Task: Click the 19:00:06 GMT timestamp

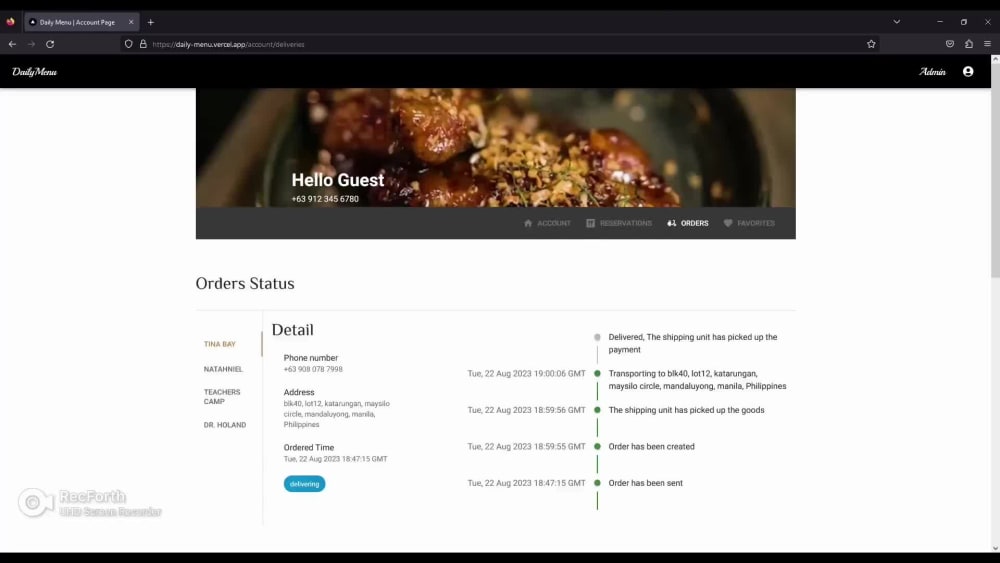Action: click(526, 374)
